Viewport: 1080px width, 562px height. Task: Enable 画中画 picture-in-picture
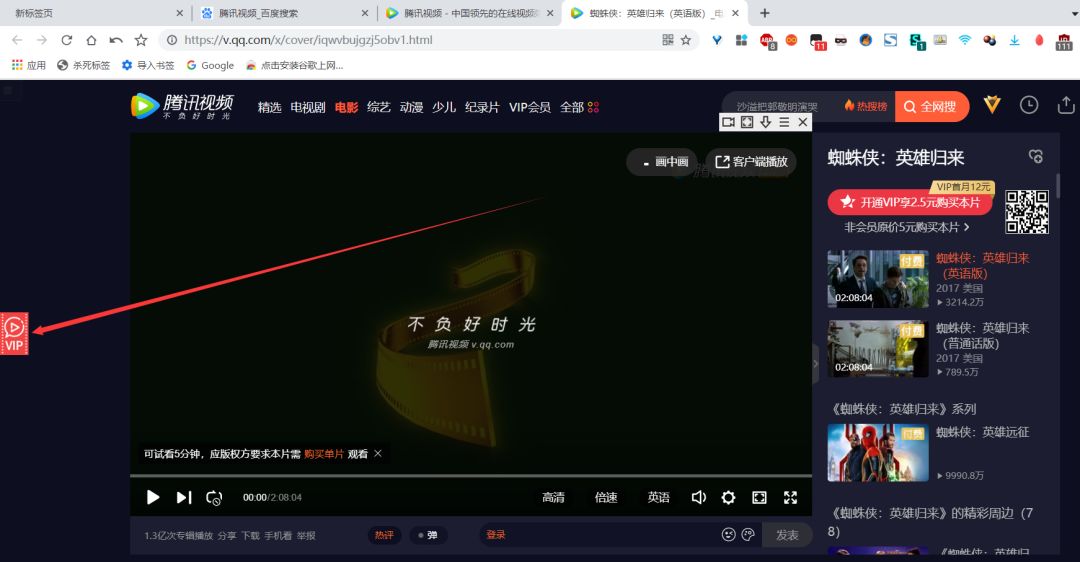coord(662,162)
